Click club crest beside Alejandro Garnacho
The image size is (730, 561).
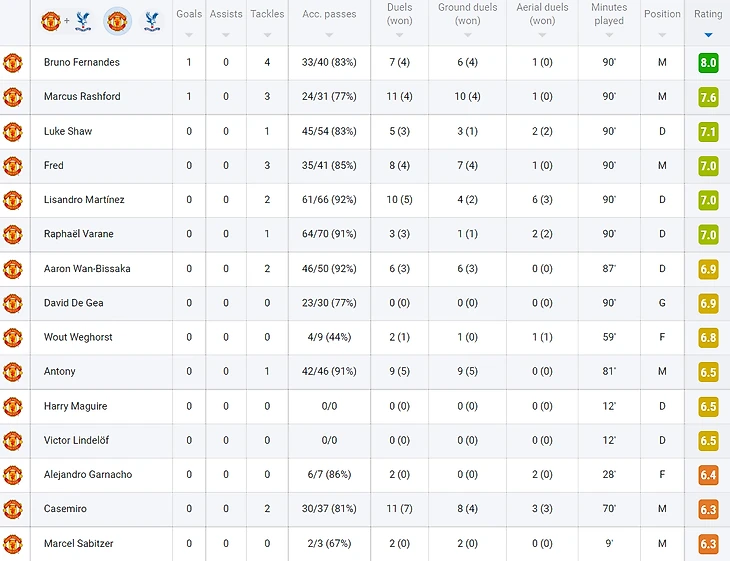point(13,475)
